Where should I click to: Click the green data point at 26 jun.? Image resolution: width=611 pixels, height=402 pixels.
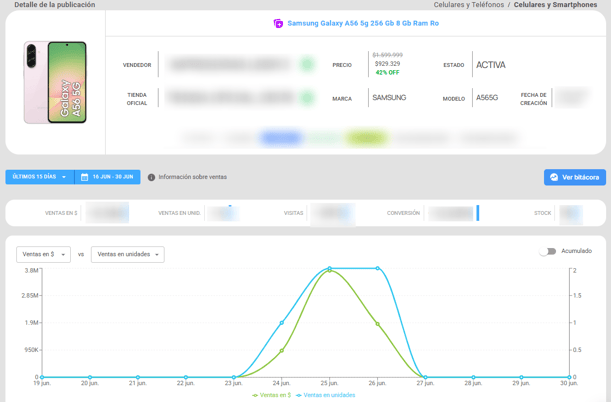coord(378,324)
